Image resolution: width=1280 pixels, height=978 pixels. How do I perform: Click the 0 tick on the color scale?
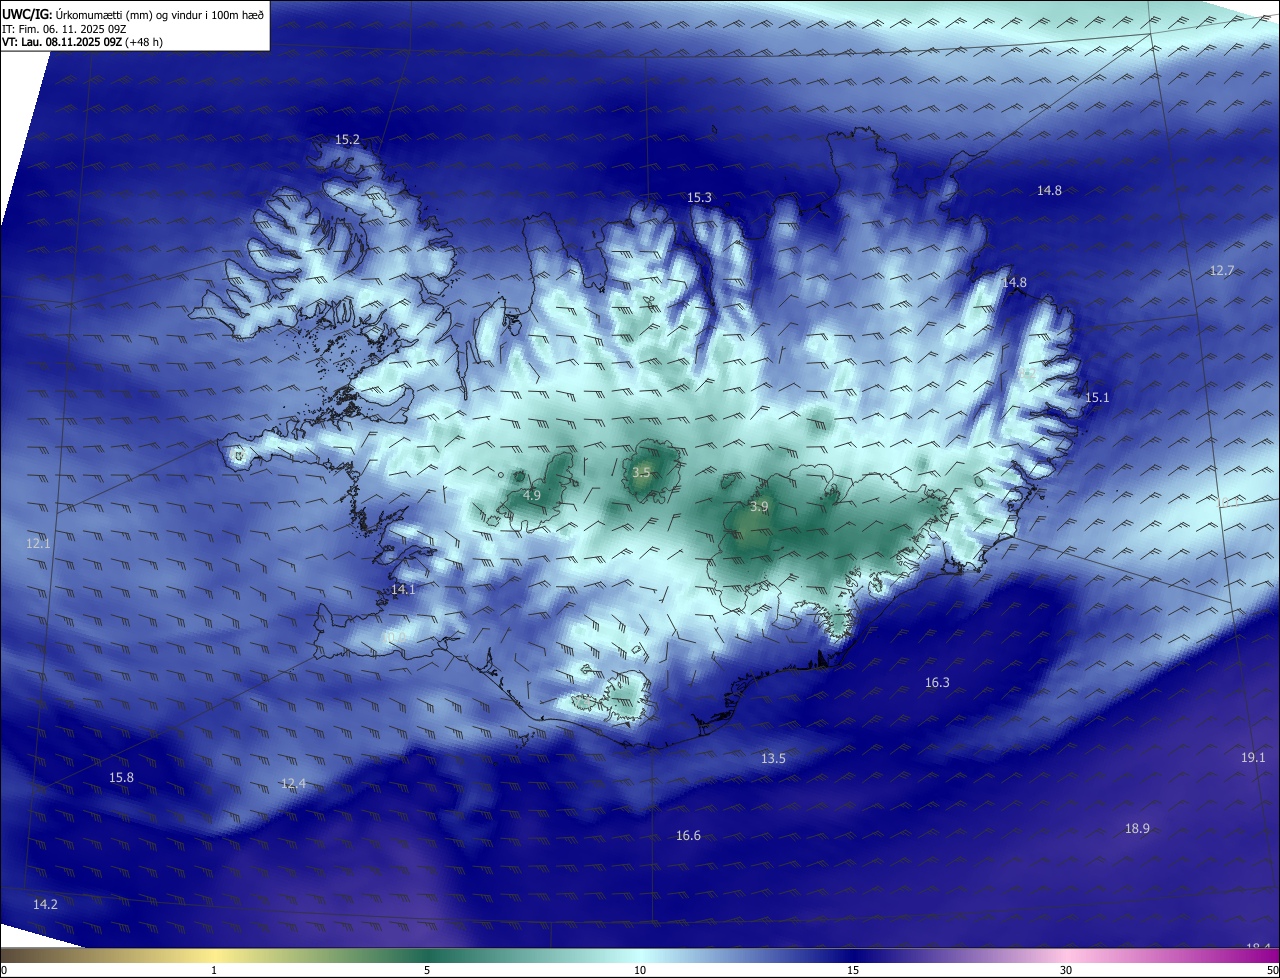[4, 970]
